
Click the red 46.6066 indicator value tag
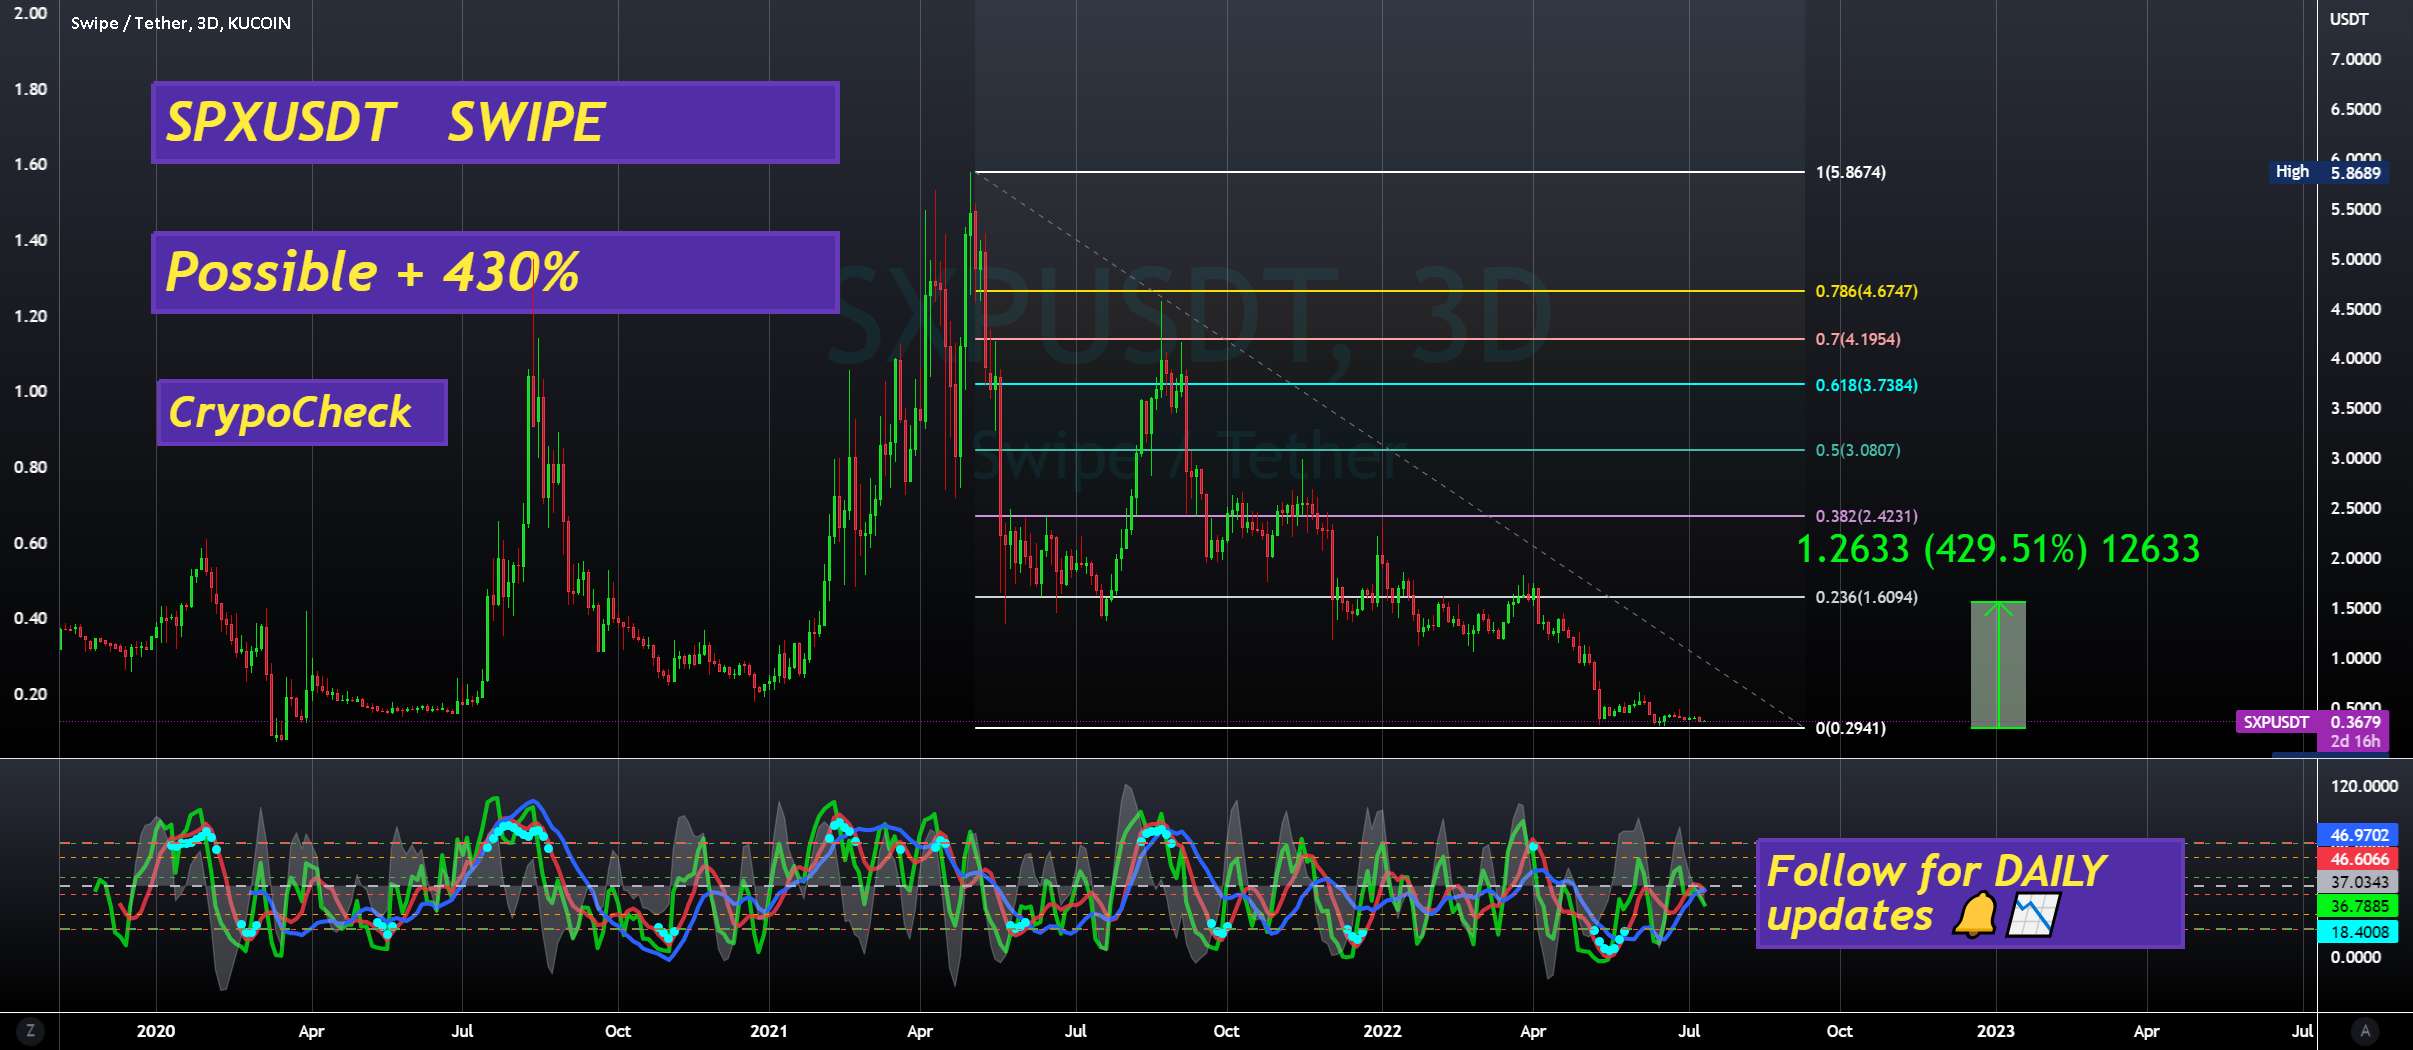click(2359, 859)
